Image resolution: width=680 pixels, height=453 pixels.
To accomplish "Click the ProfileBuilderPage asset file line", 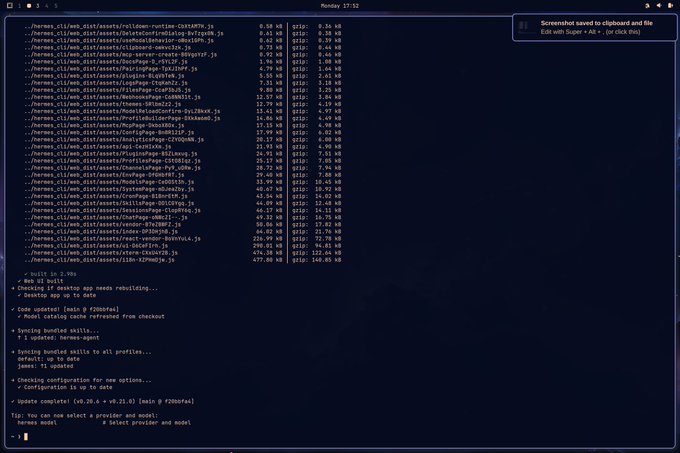I will pos(122,118).
